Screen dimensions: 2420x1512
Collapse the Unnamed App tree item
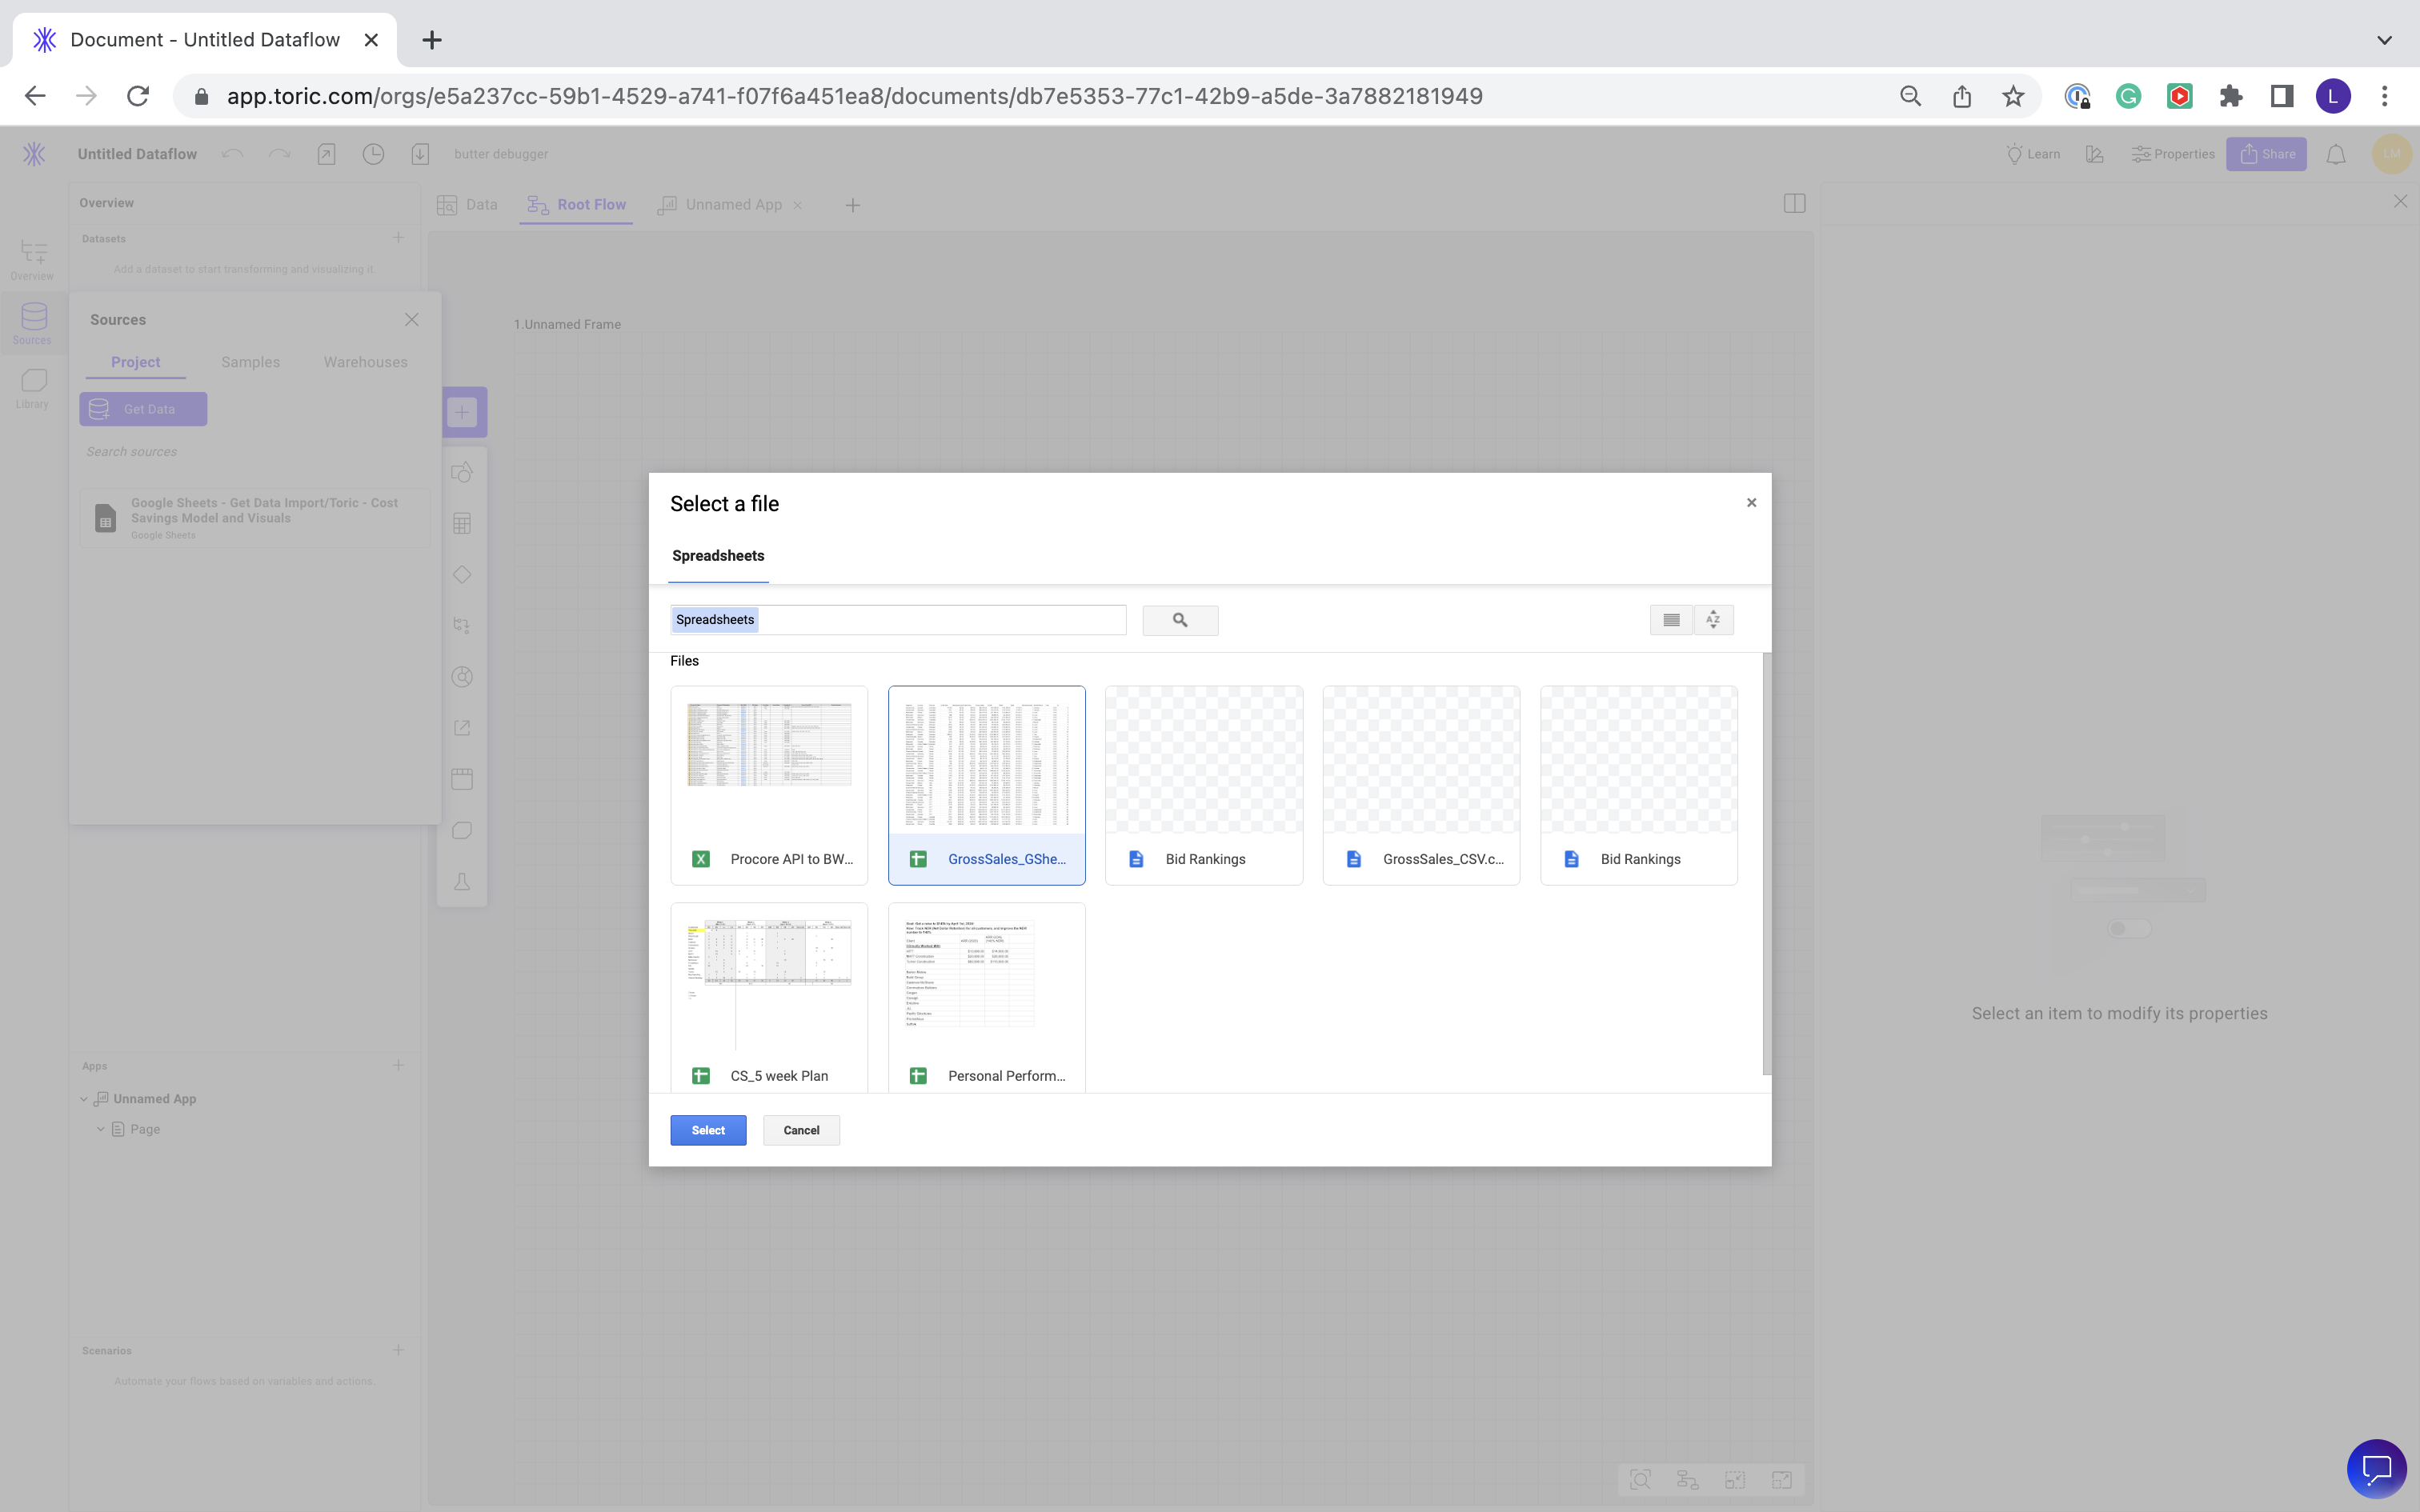(84, 1099)
